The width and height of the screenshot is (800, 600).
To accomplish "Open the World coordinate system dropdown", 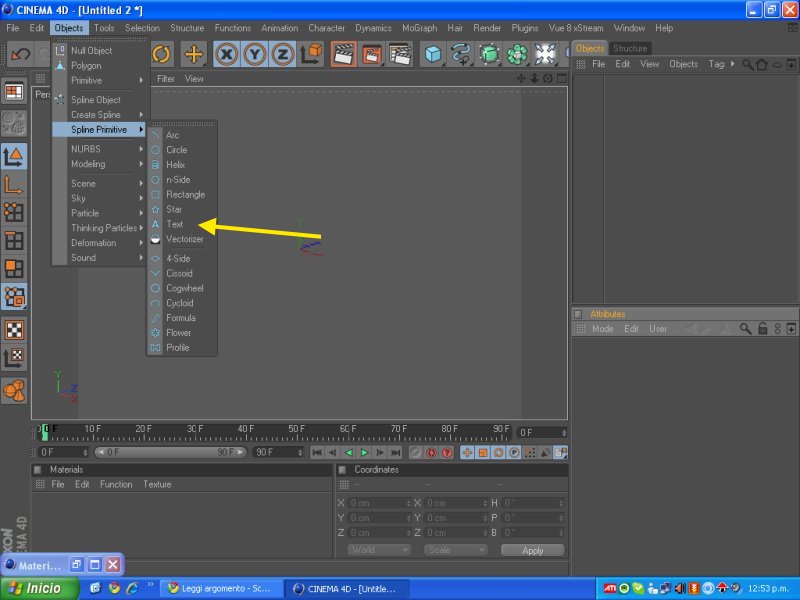I will point(380,550).
